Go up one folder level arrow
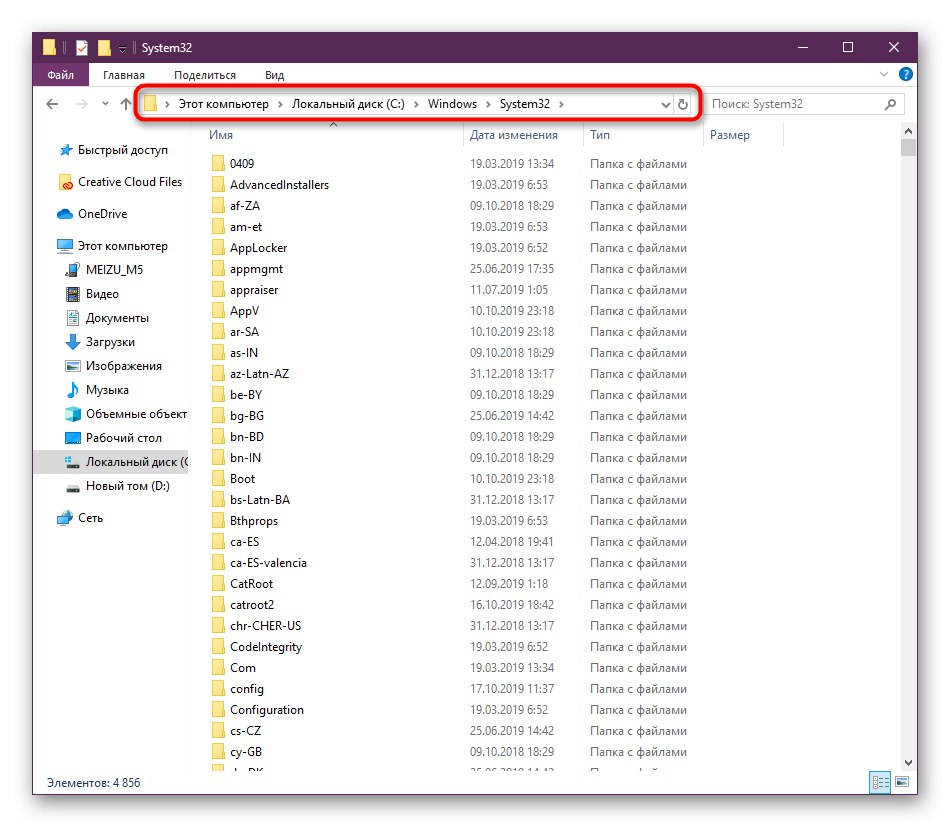 click(x=125, y=104)
